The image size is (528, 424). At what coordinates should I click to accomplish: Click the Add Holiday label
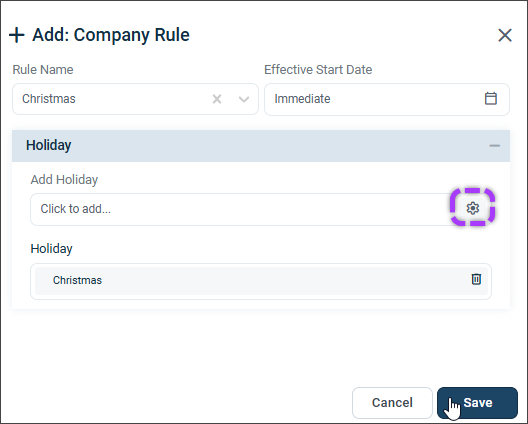[64, 180]
